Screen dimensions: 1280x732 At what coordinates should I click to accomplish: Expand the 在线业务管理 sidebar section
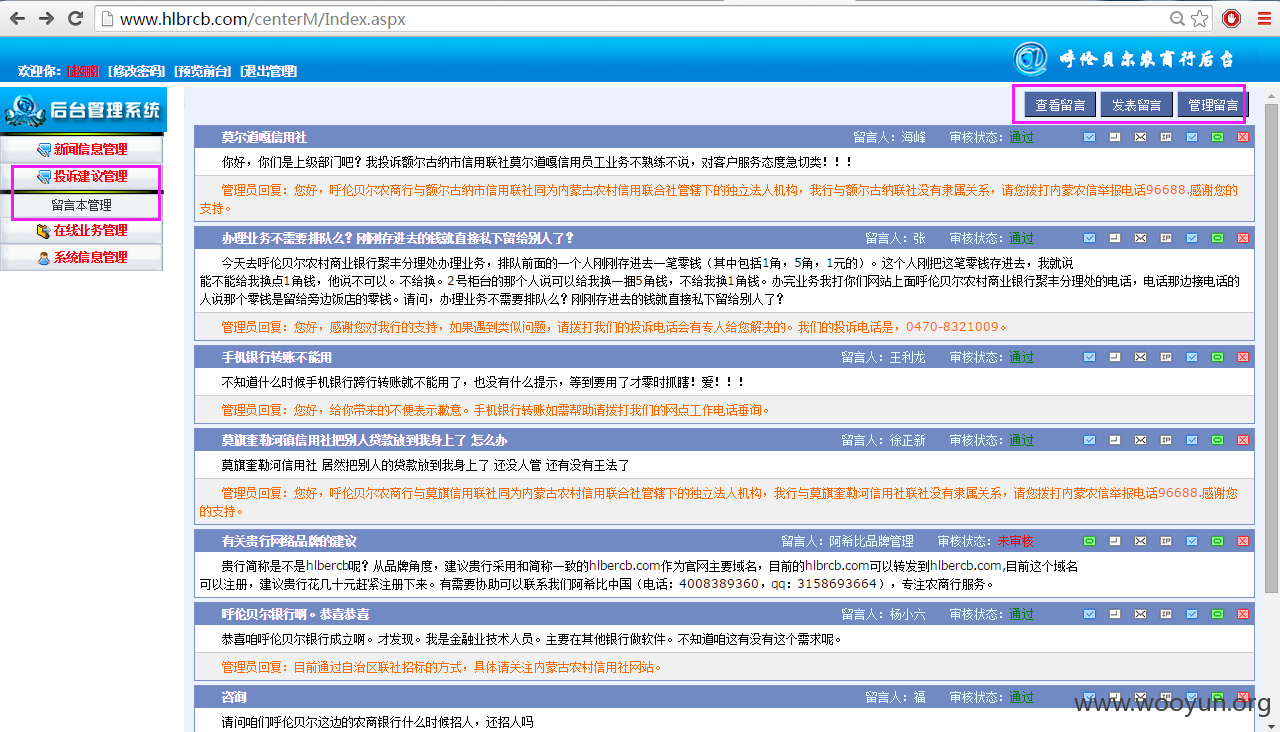pyautogui.click(x=81, y=231)
